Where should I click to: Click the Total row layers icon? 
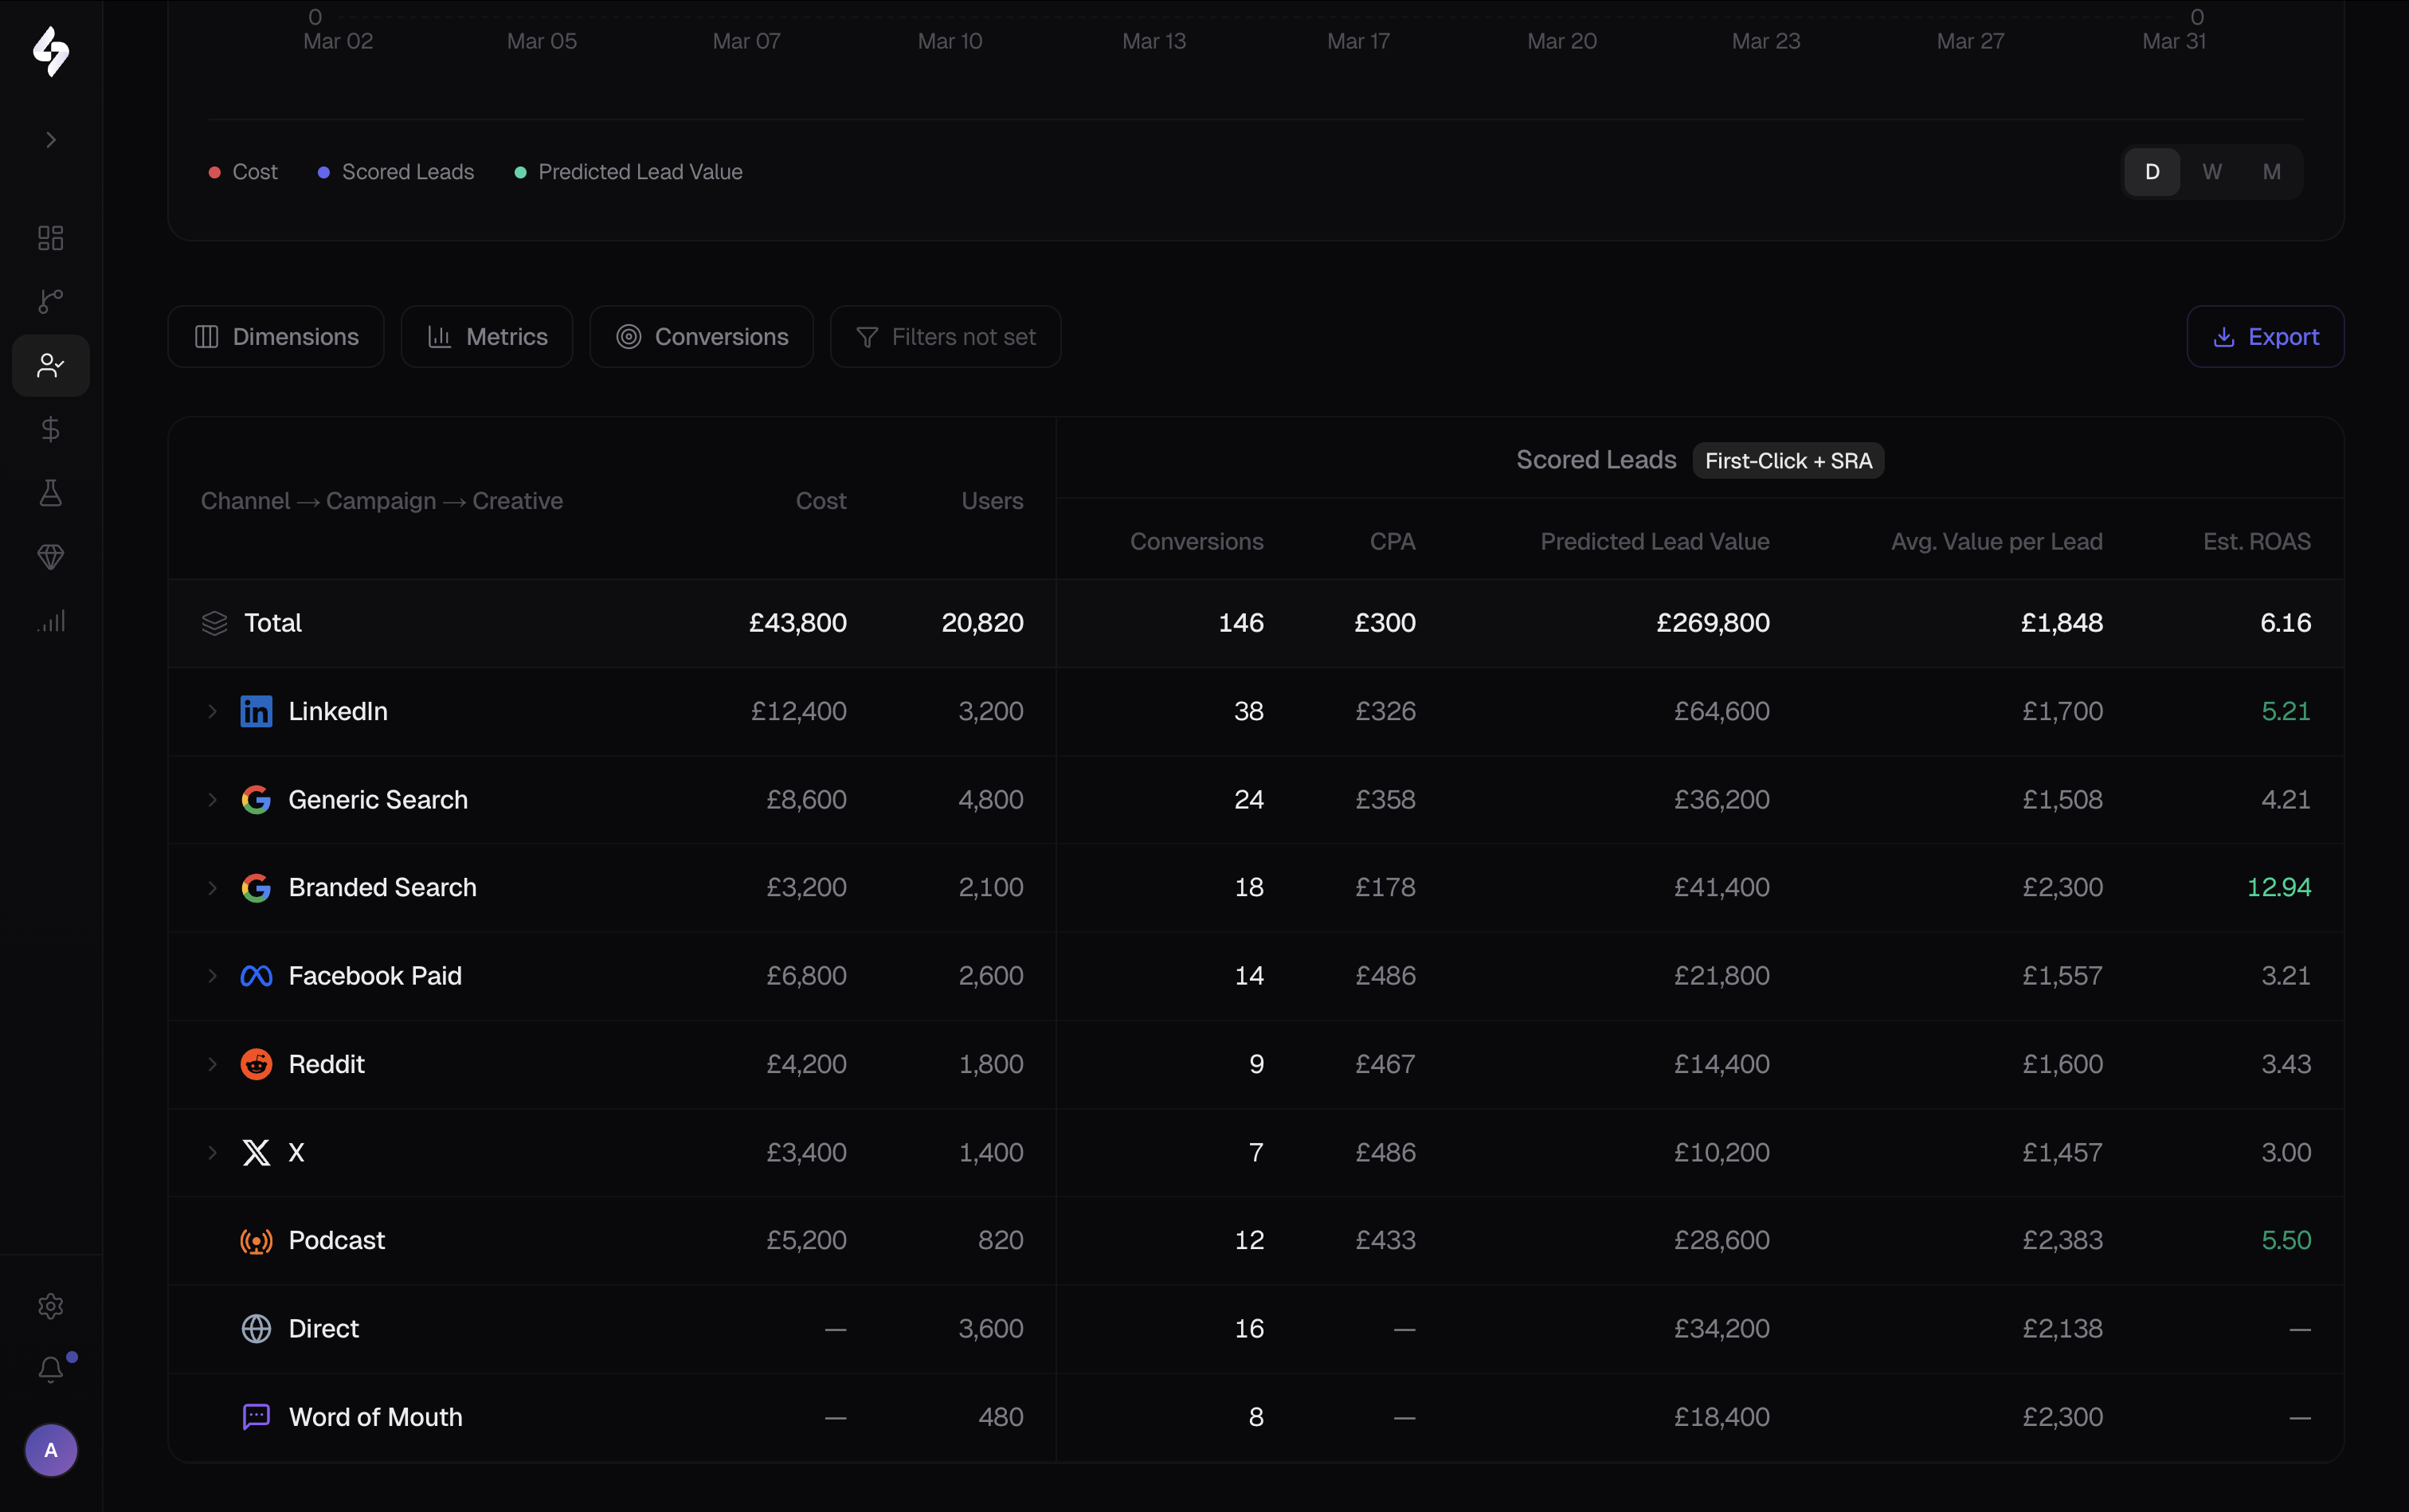[215, 623]
